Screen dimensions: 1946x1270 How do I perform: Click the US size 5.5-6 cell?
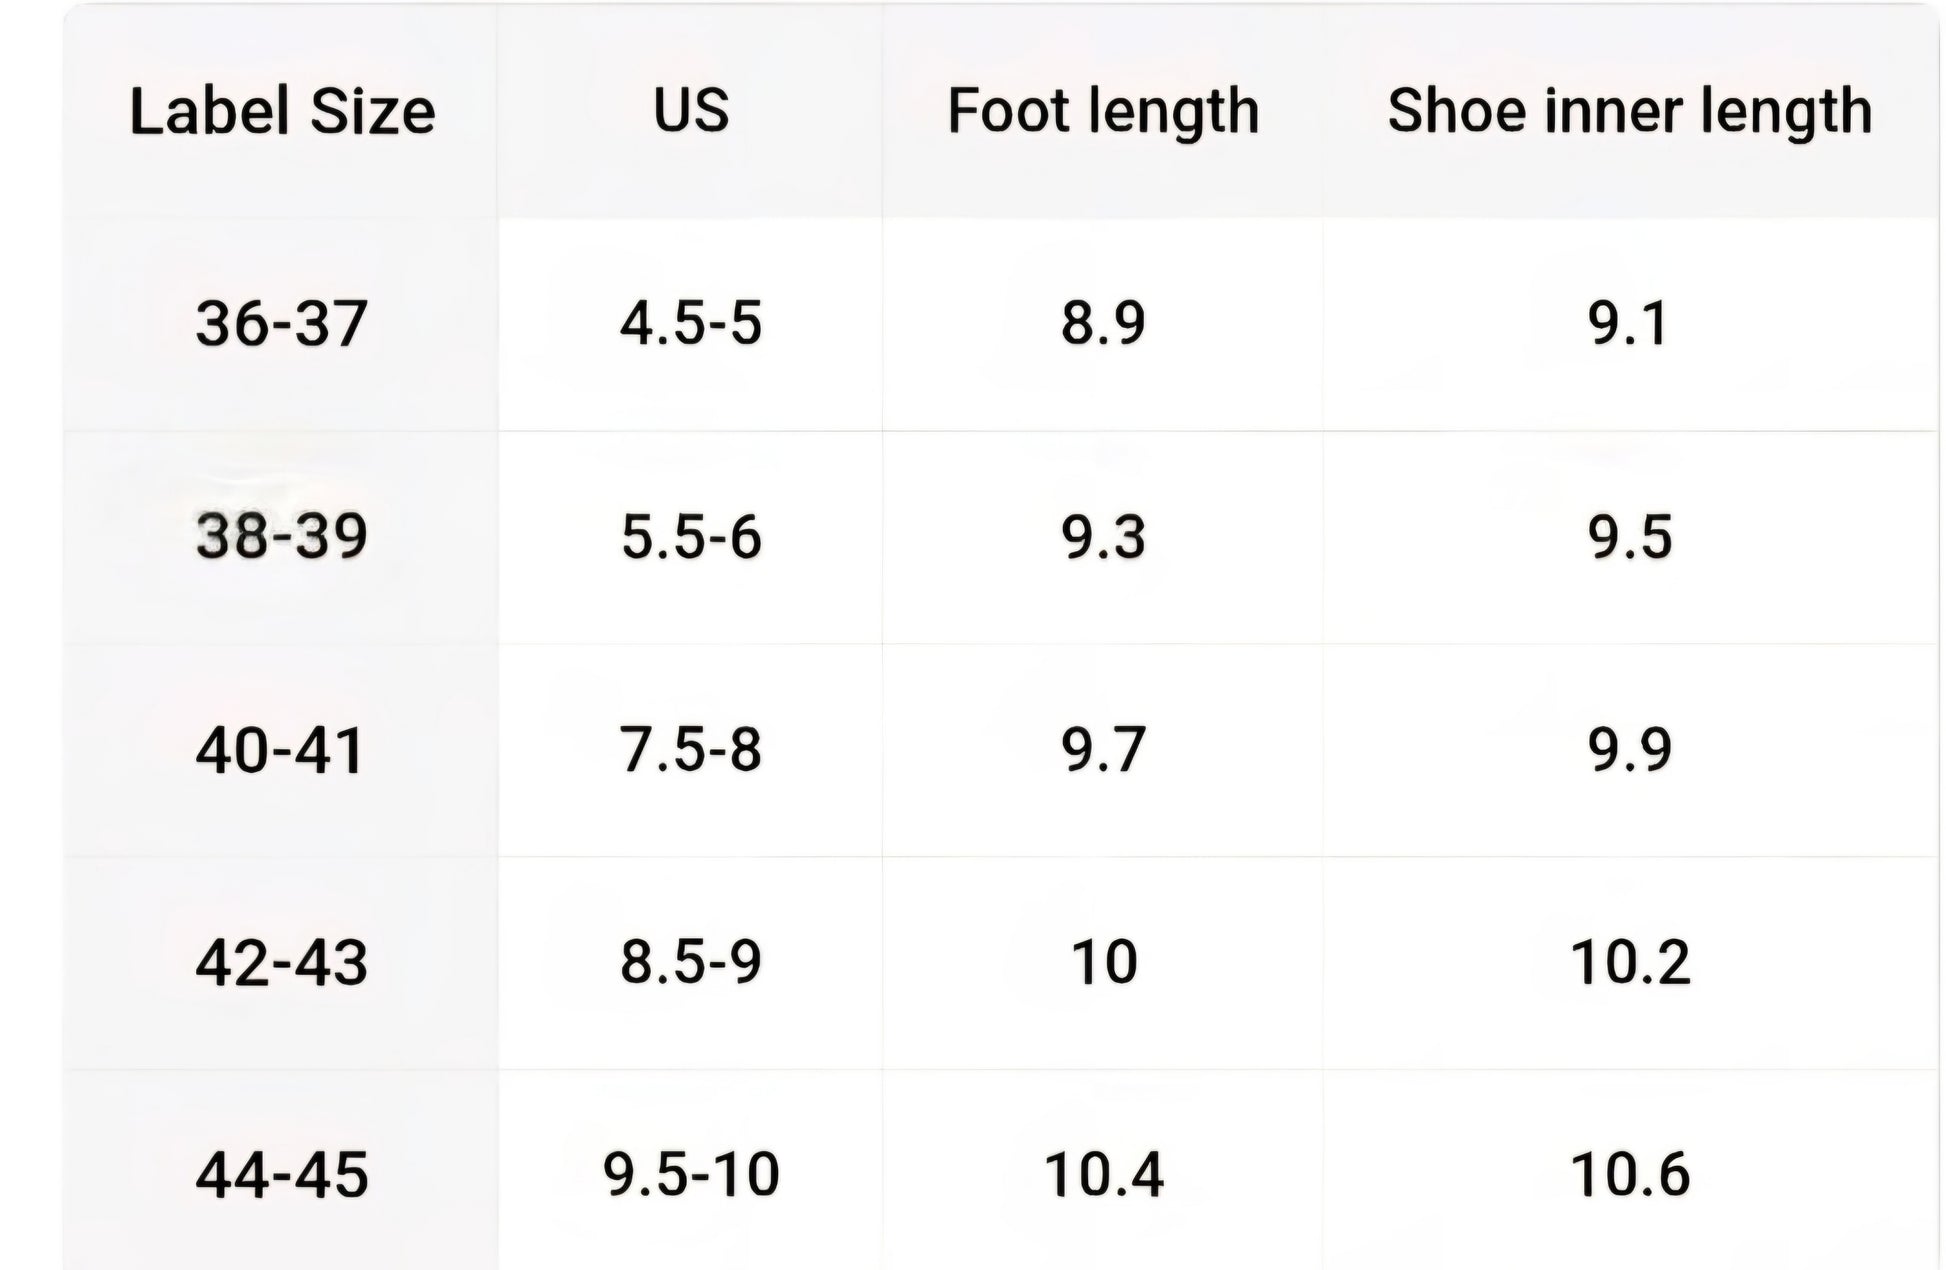[691, 537]
